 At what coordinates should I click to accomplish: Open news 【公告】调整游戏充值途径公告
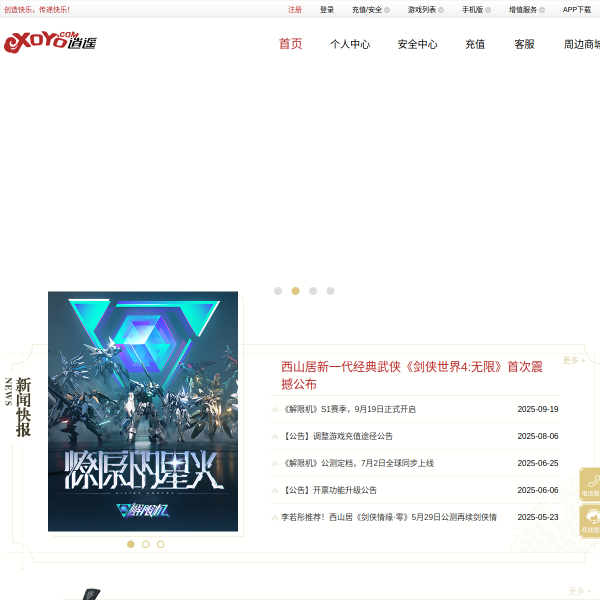[337, 436]
